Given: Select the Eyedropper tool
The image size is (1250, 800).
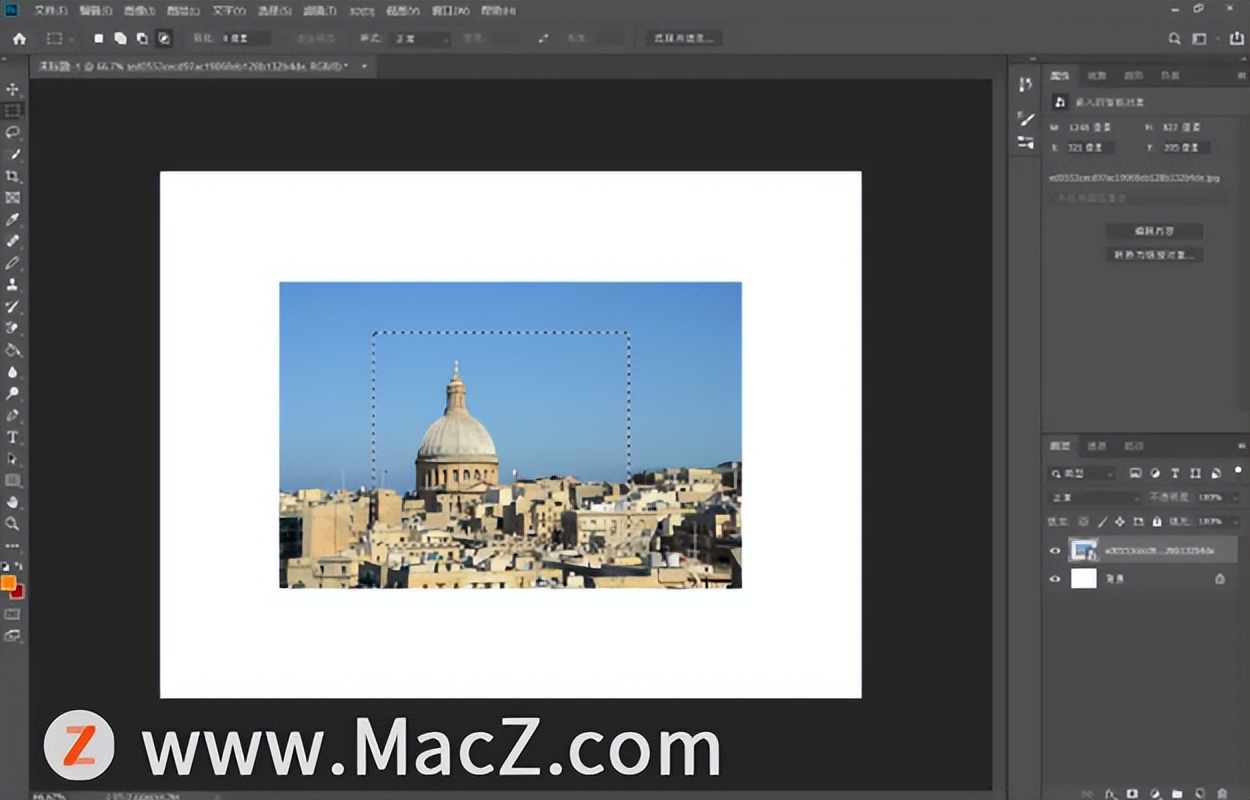Looking at the screenshot, I should tap(13, 219).
